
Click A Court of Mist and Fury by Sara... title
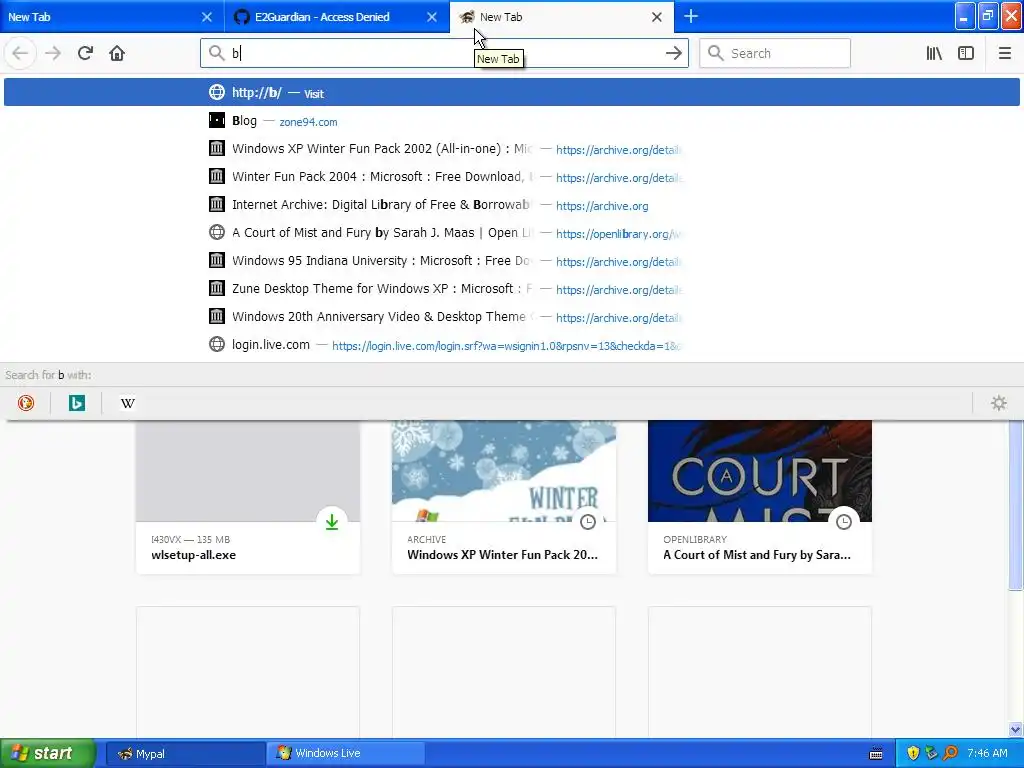point(757,555)
